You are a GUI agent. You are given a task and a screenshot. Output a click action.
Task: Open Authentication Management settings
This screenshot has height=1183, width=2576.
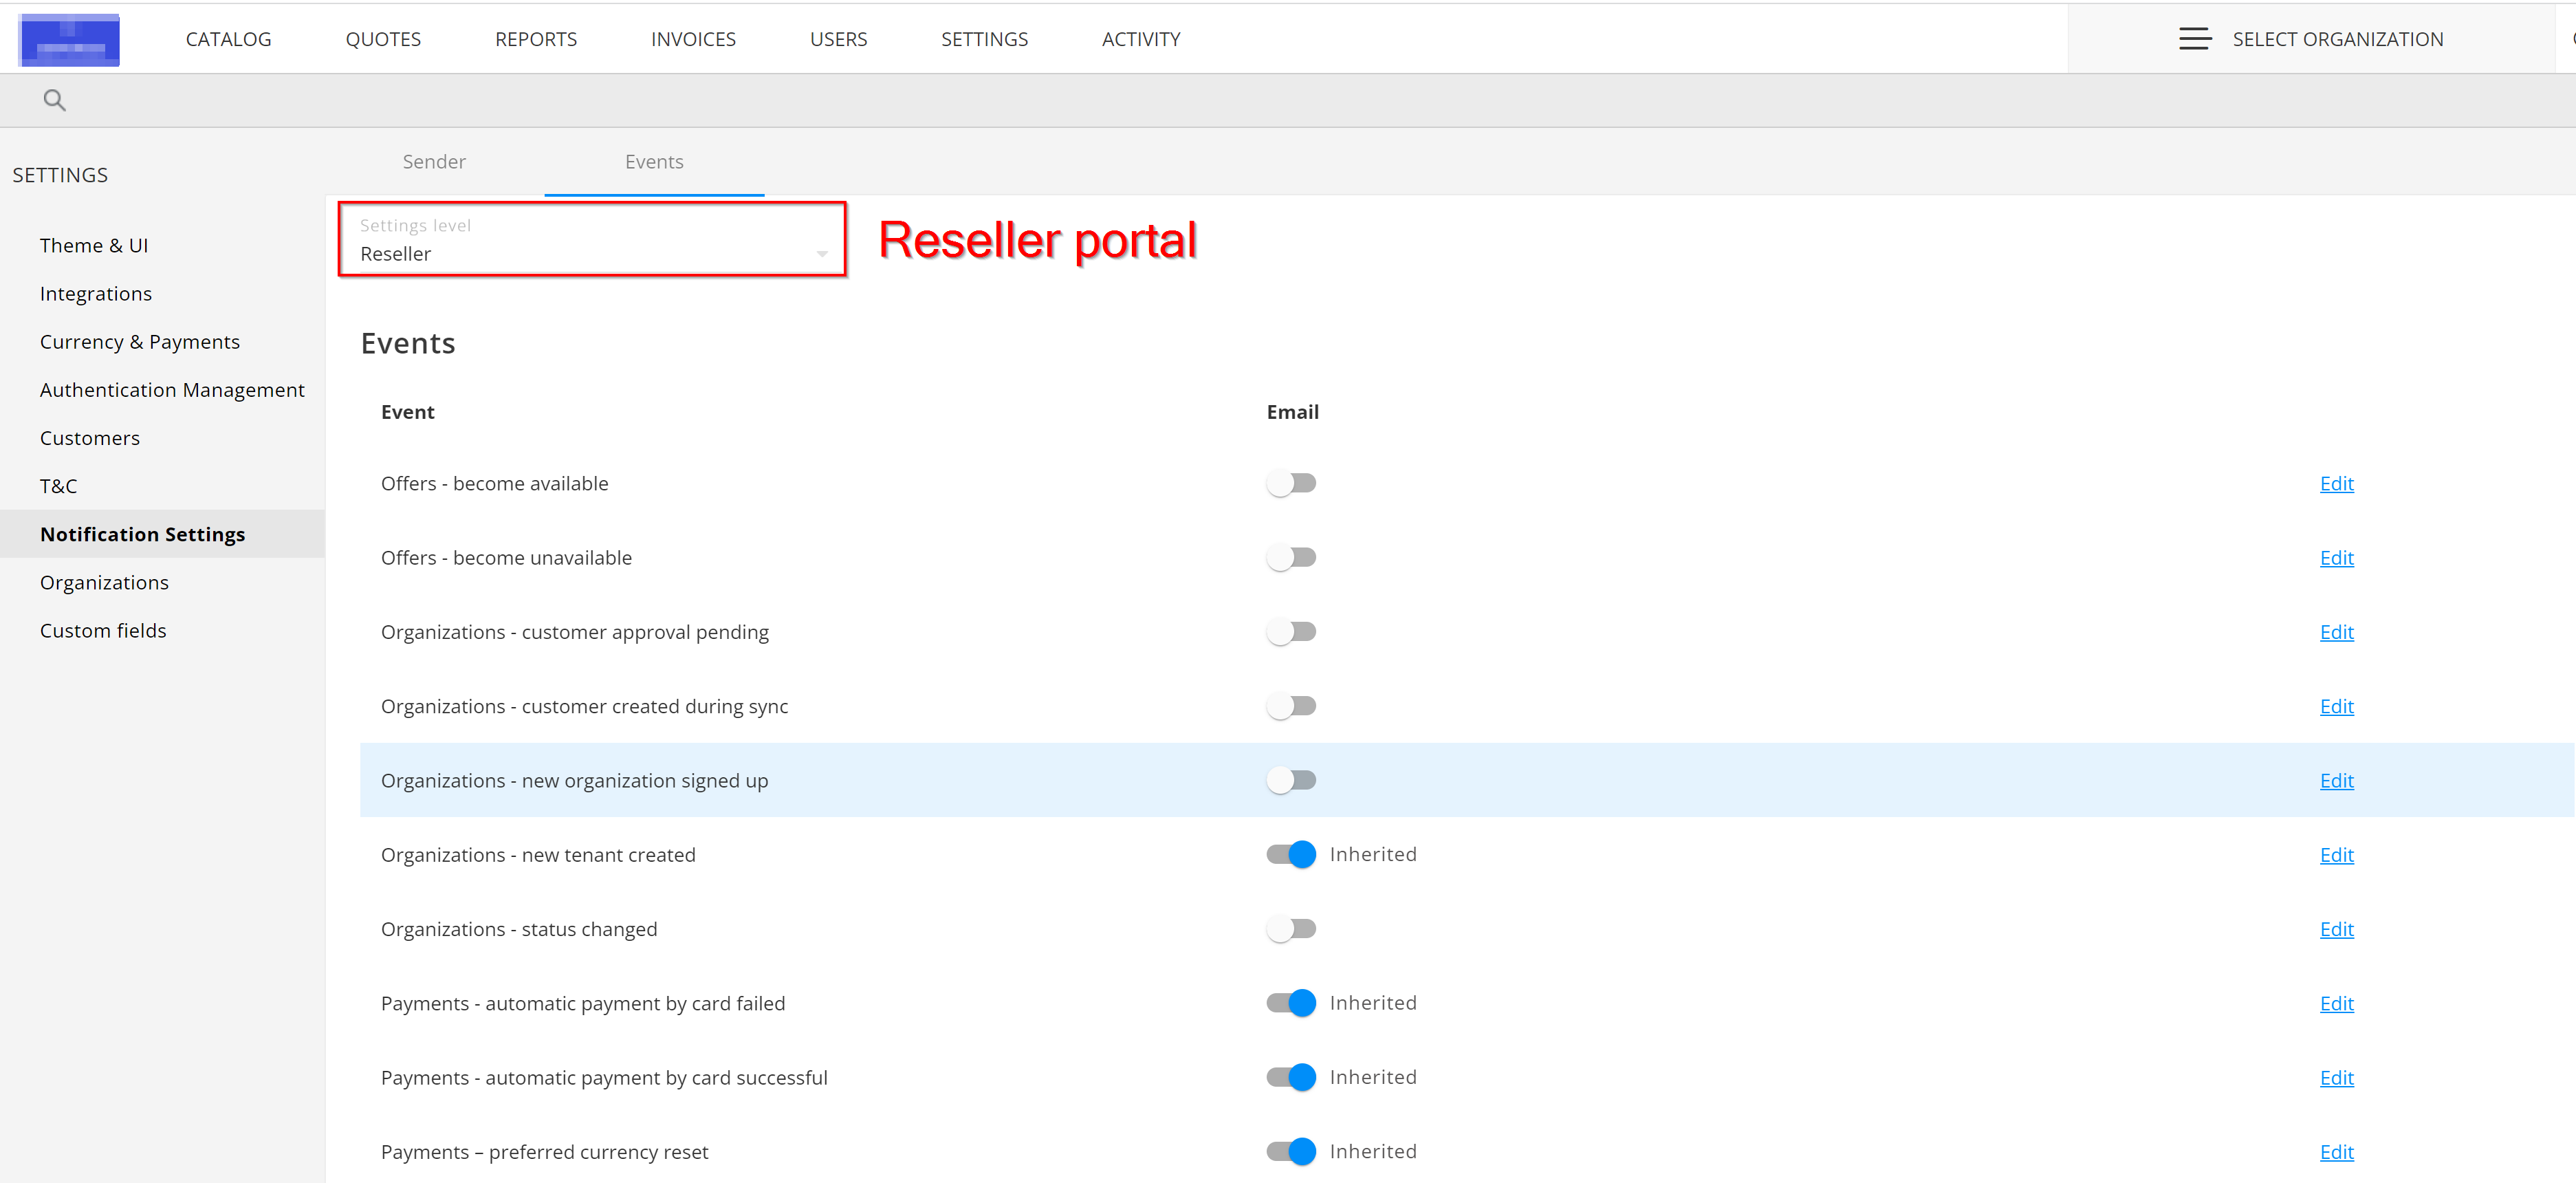(172, 390)
